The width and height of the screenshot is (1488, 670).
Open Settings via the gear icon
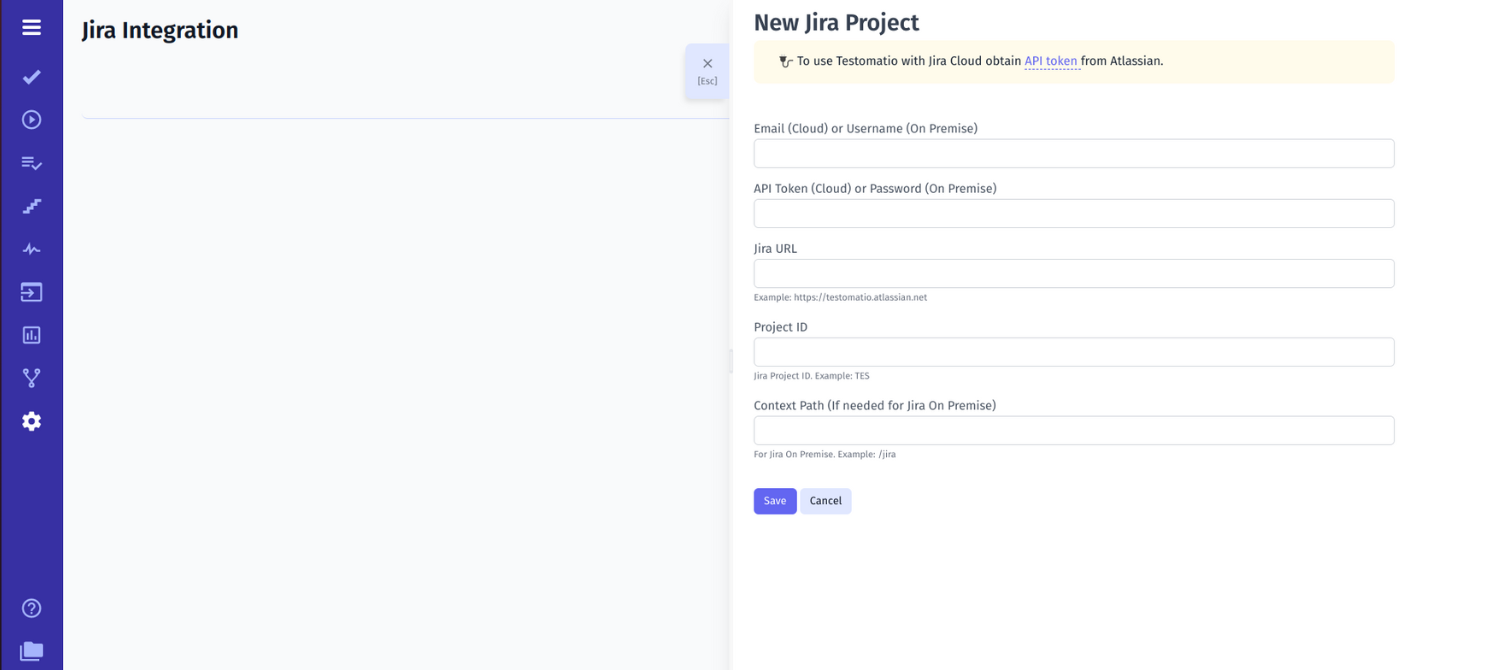[x=30, y=421]
